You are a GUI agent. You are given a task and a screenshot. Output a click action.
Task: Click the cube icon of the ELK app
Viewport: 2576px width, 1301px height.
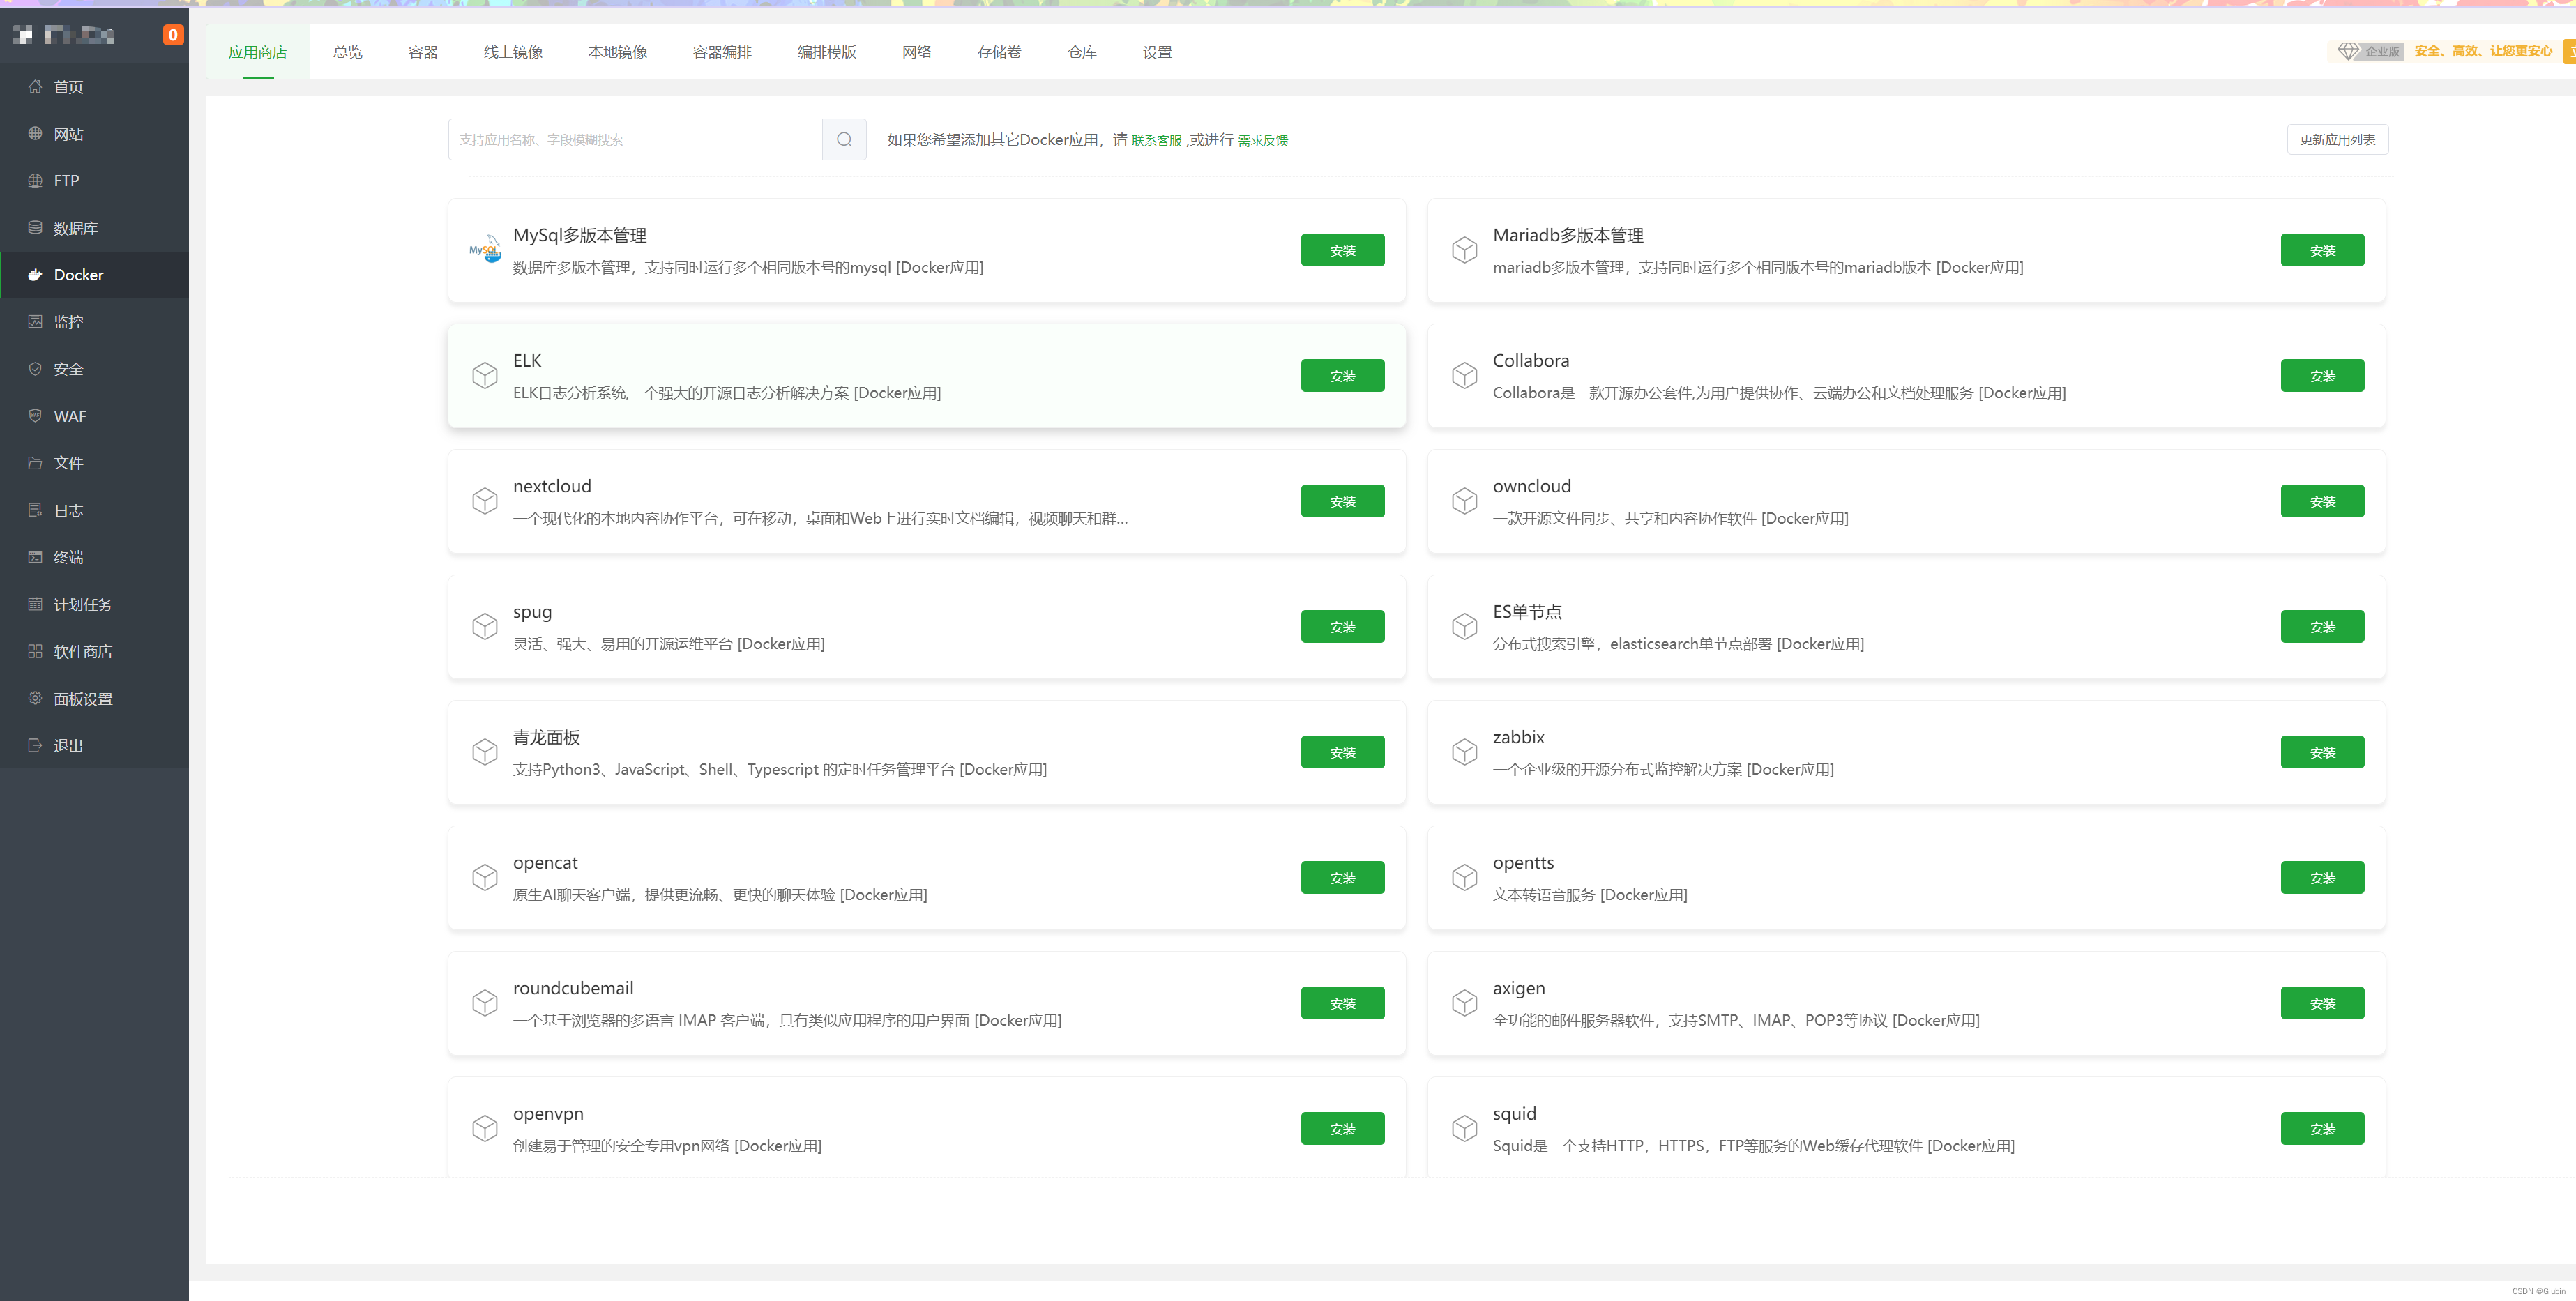[x=485, y=376]
